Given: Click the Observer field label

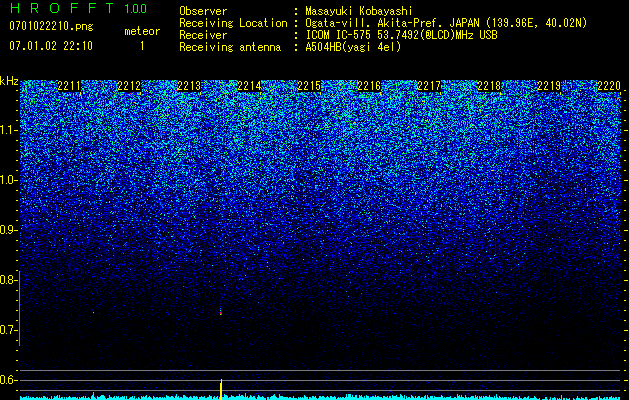Looking at the screenshot, I should point(203,11).
